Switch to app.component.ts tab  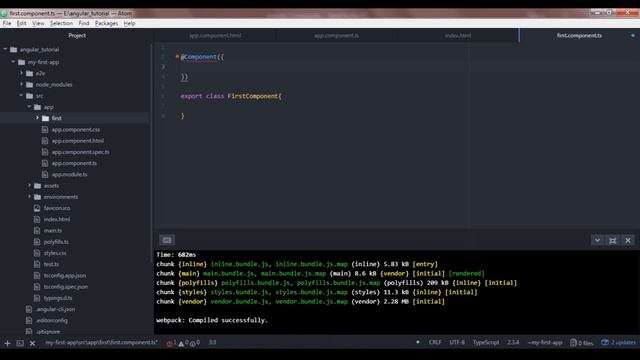pos(336,36)
